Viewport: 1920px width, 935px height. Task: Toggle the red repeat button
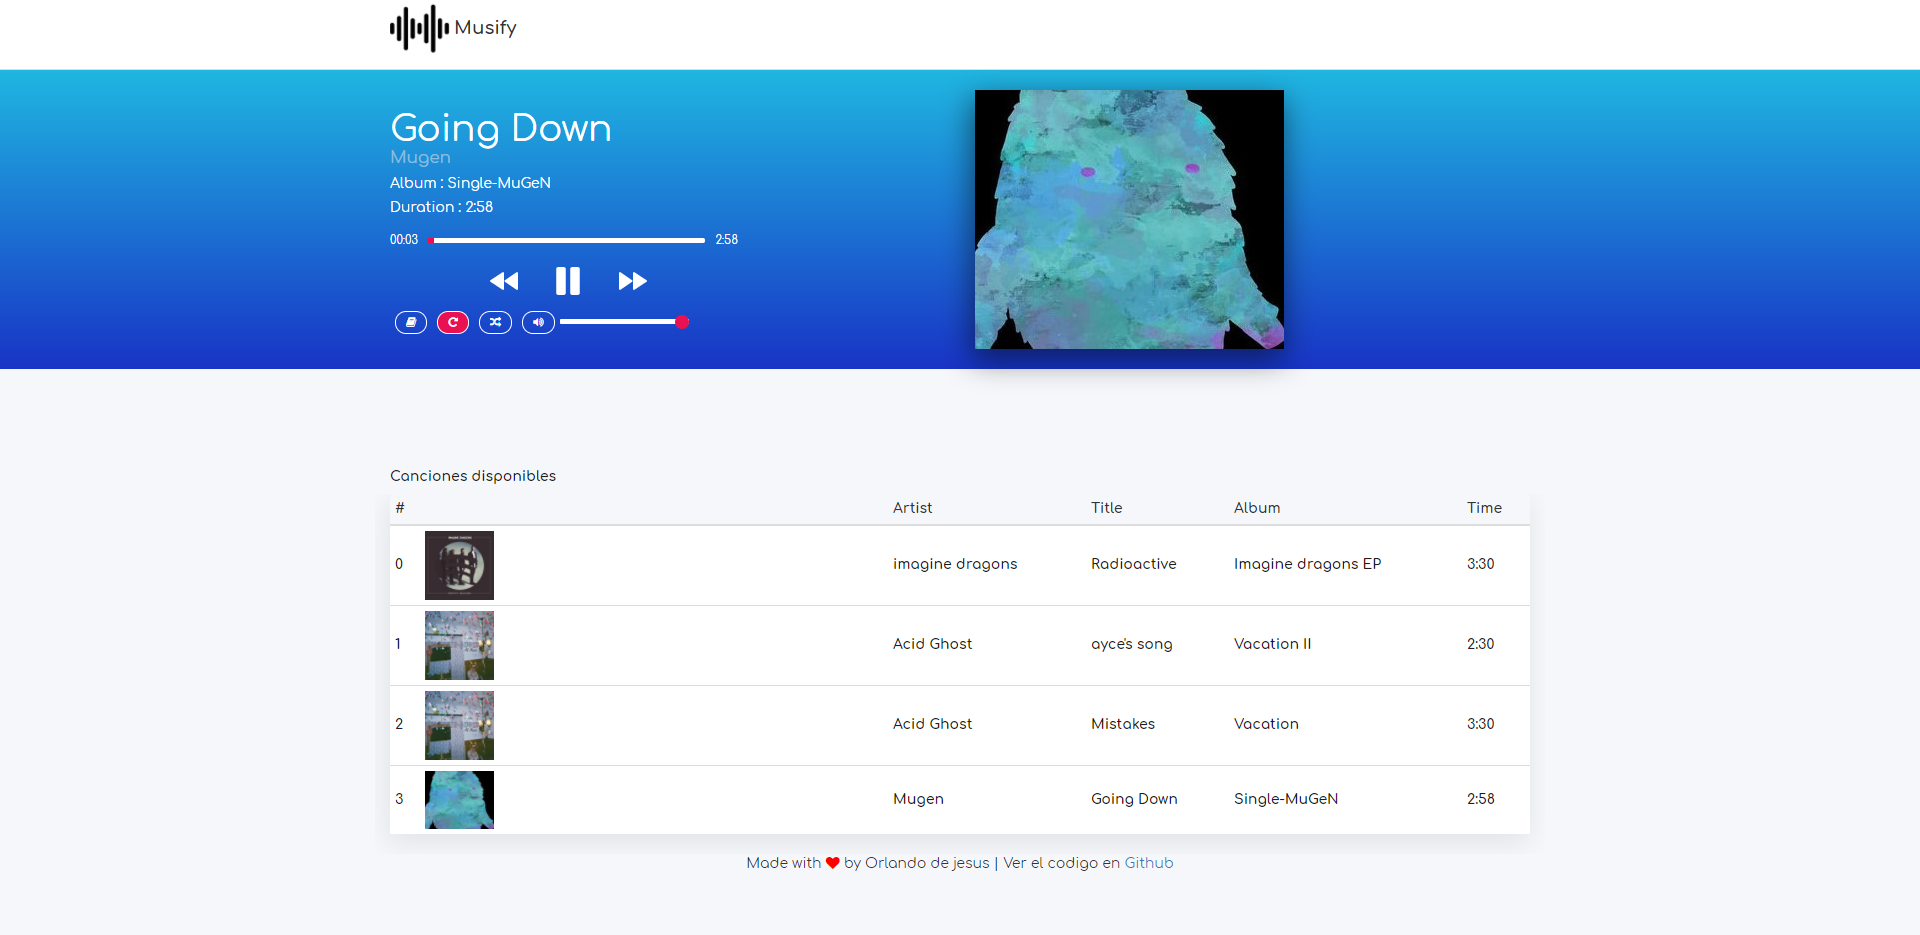tap(453, 322)
